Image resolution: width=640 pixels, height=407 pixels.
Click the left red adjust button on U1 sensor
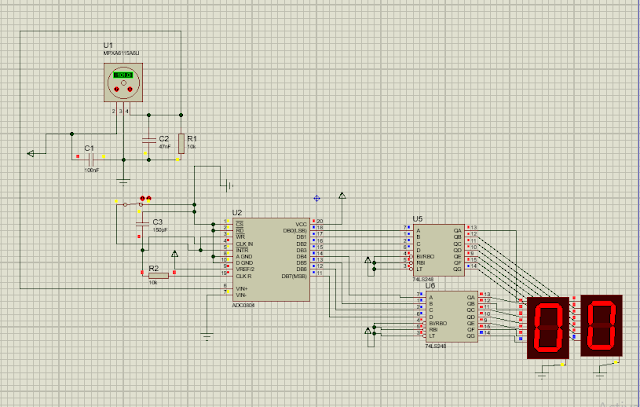pyautogui.click(x=117, y=89)
